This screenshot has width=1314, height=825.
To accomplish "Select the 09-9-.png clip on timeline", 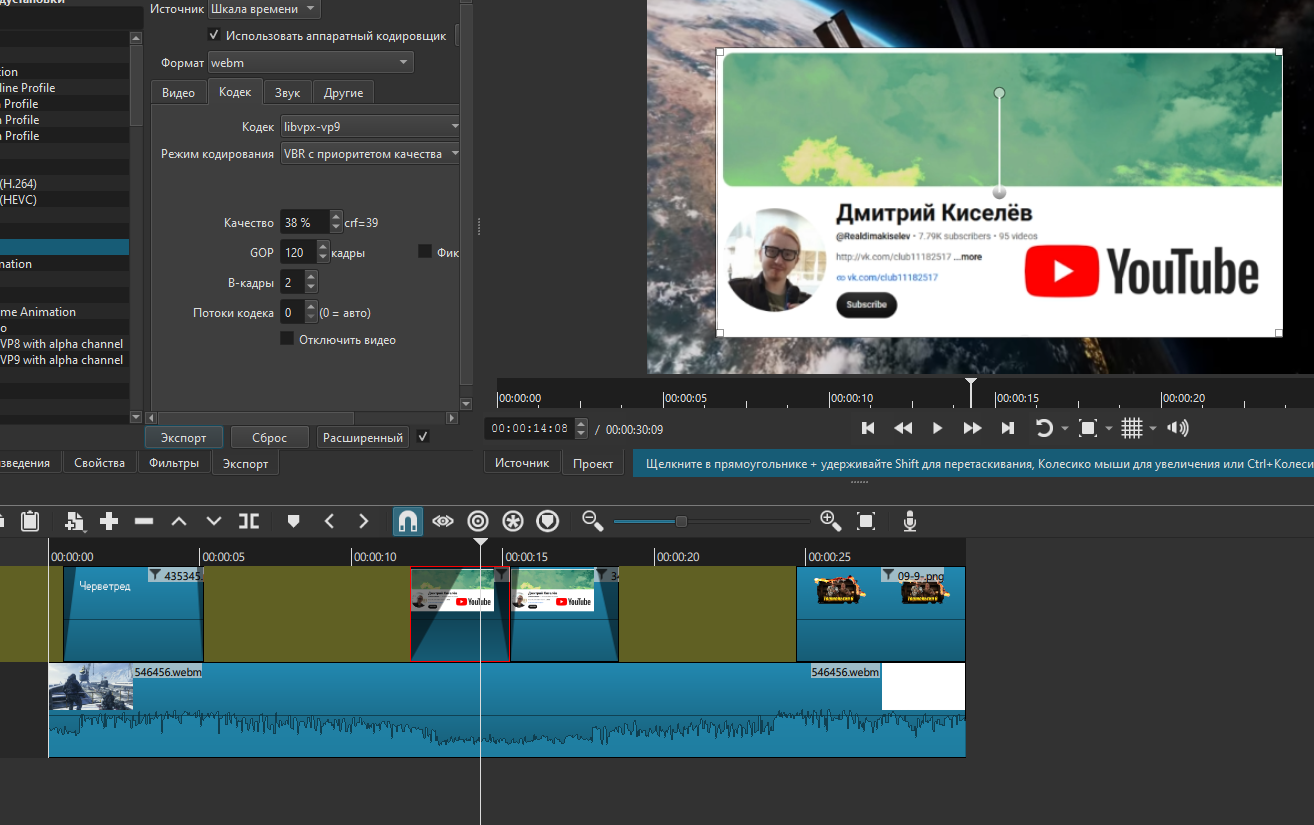I will [x=881, y=614].
